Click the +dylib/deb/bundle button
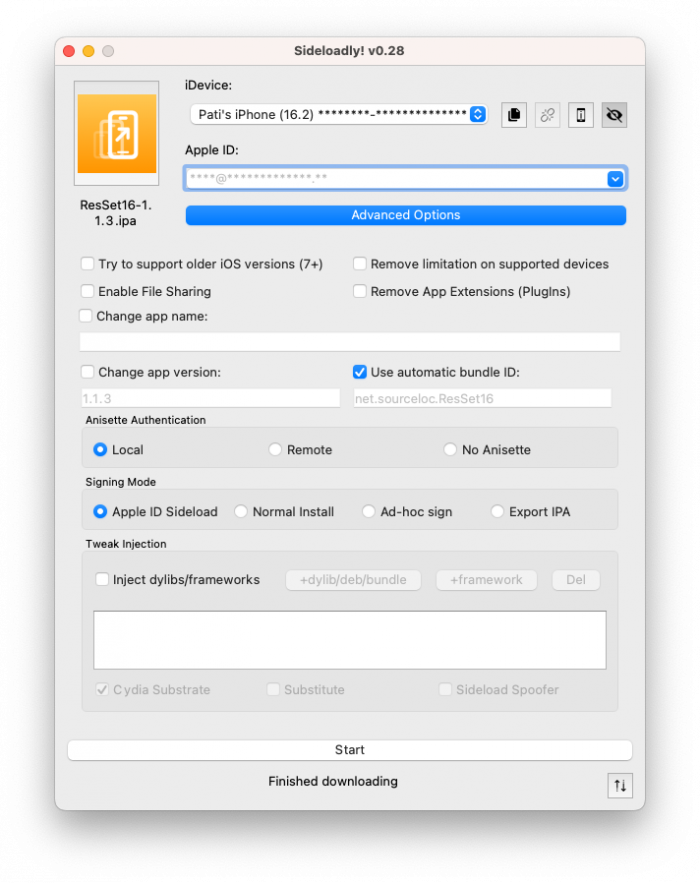Screen dimensions: 700x883 [353, 580]
